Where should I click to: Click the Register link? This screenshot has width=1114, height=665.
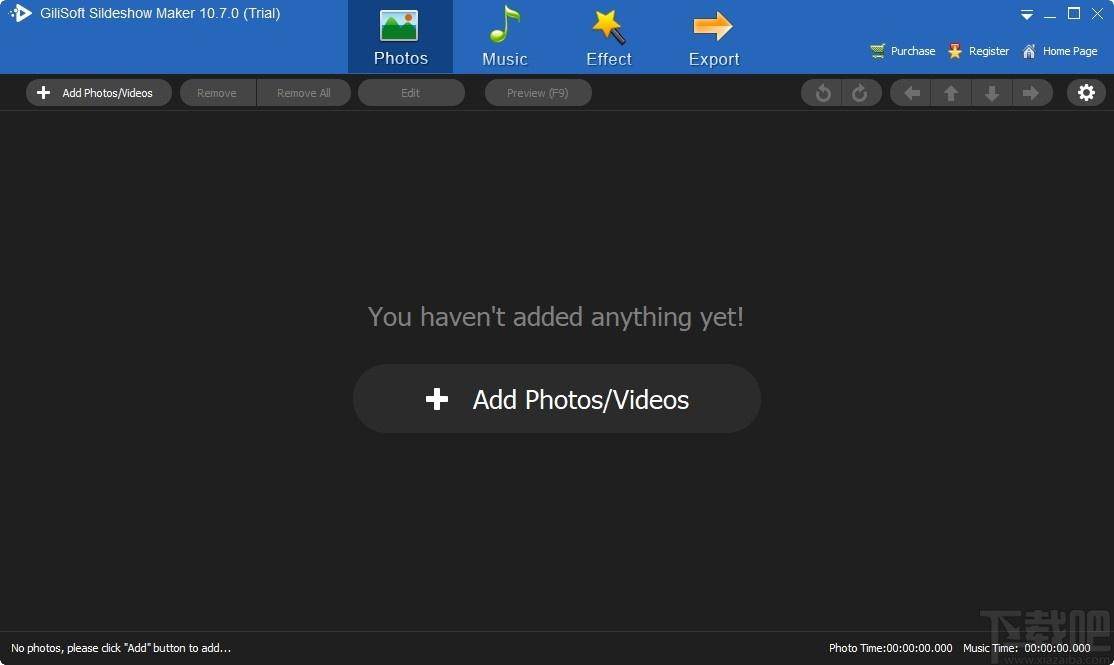(x=978, y=51)
